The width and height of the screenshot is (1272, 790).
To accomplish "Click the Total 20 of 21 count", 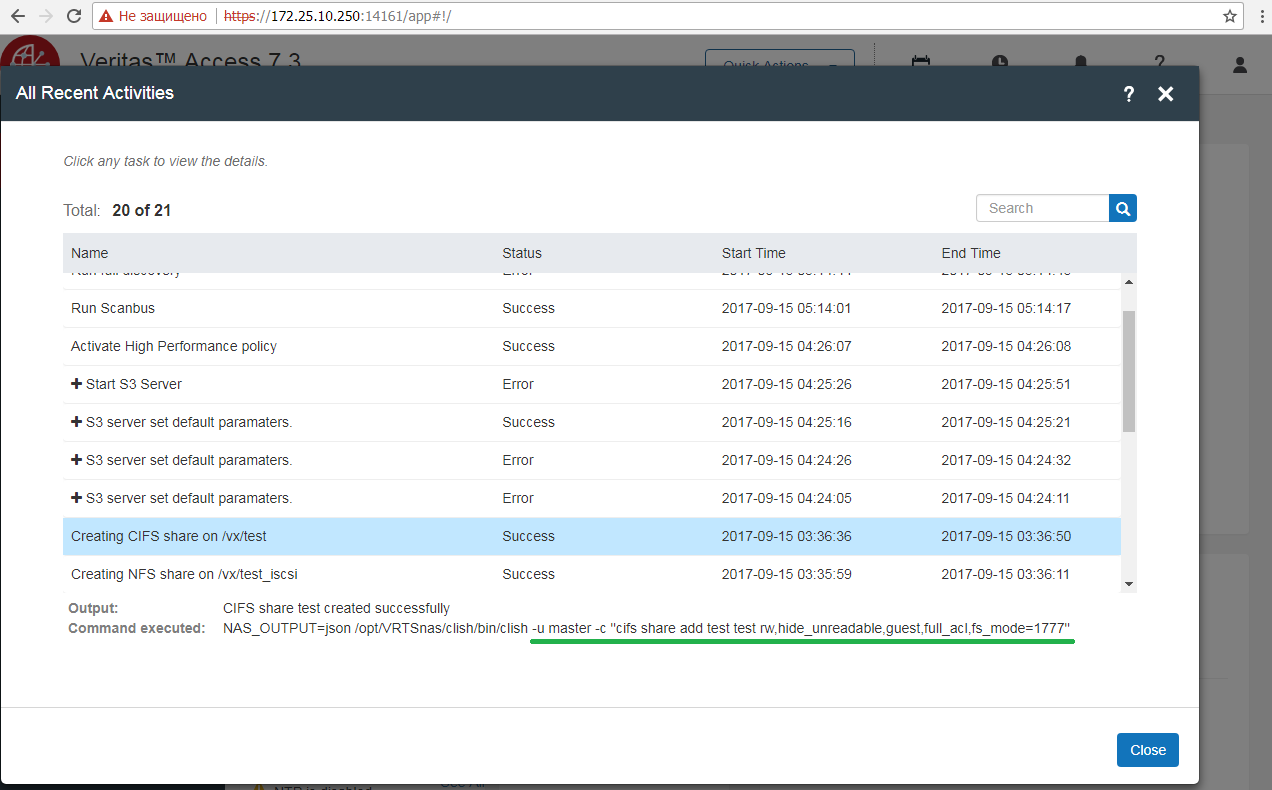I will pyautogui.click(x=117, y=211).
